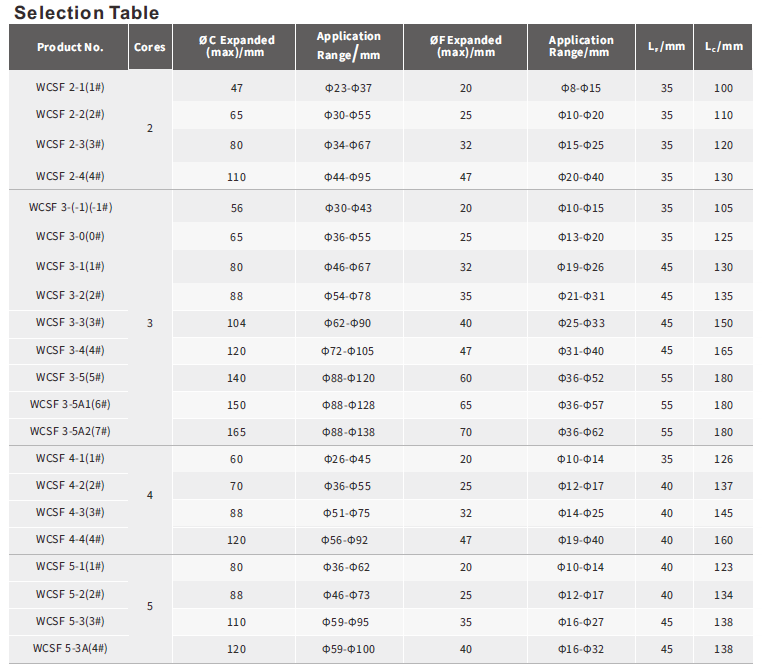The height and width of the screenshot is (665, 762).
Task: Select the WCSF 2-1(1#) product cell
Action: (x=70, y=88)
